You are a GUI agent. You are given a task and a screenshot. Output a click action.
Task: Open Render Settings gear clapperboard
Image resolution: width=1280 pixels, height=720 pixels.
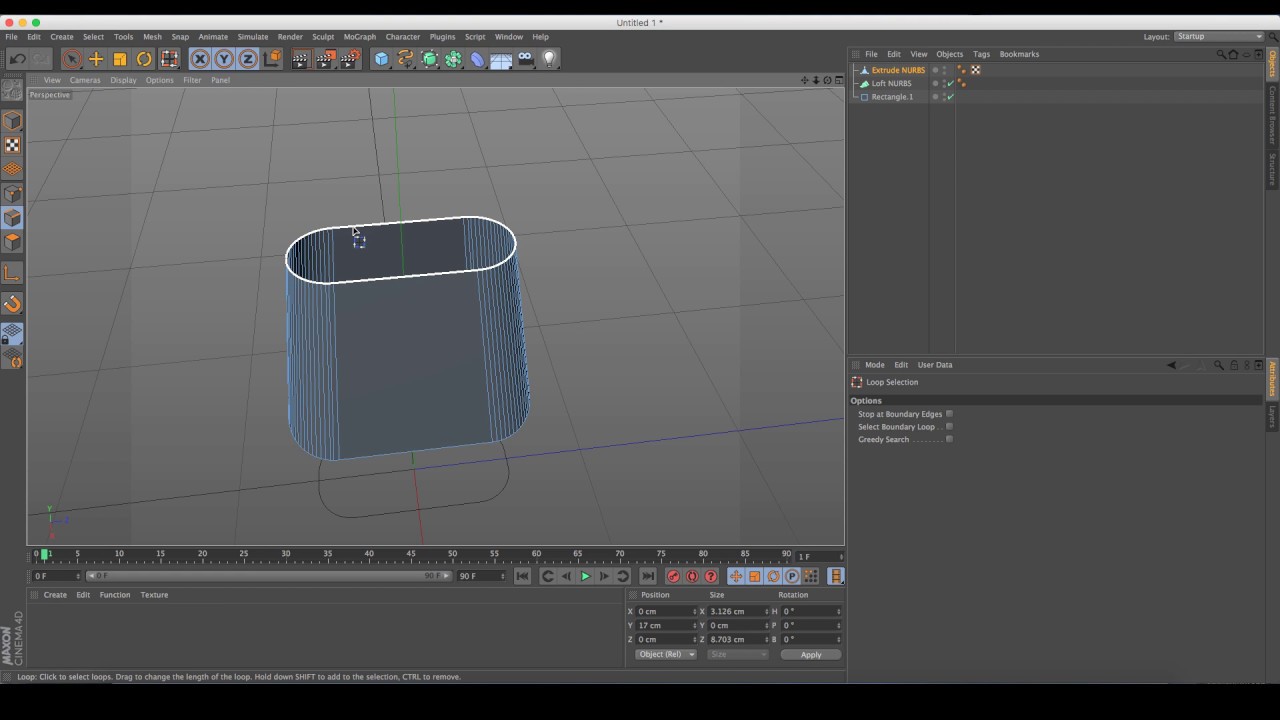click(349, 59)
